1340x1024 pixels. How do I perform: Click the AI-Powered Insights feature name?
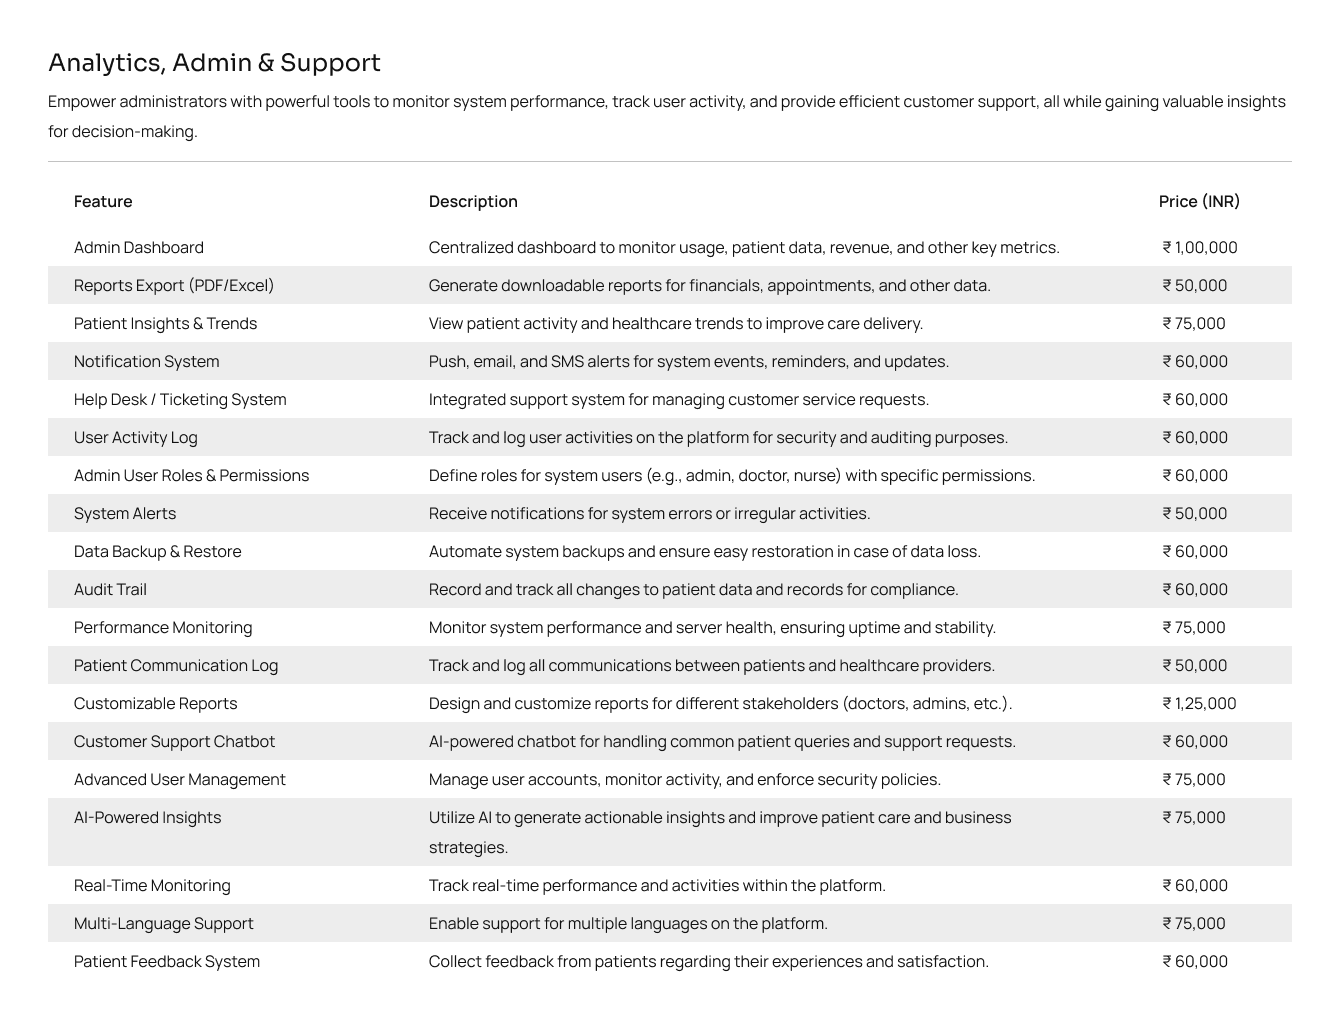click(x=148, y=817)
